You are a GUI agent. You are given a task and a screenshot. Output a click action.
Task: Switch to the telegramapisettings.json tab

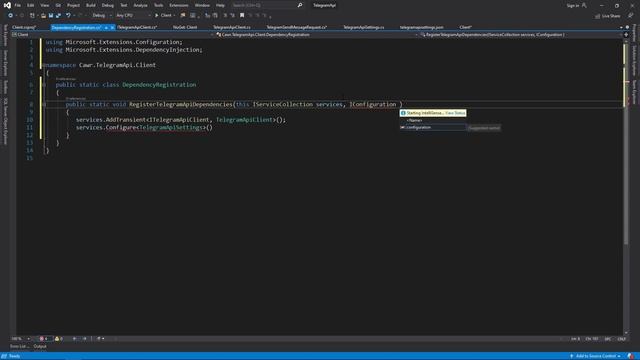tap(422, 27)
